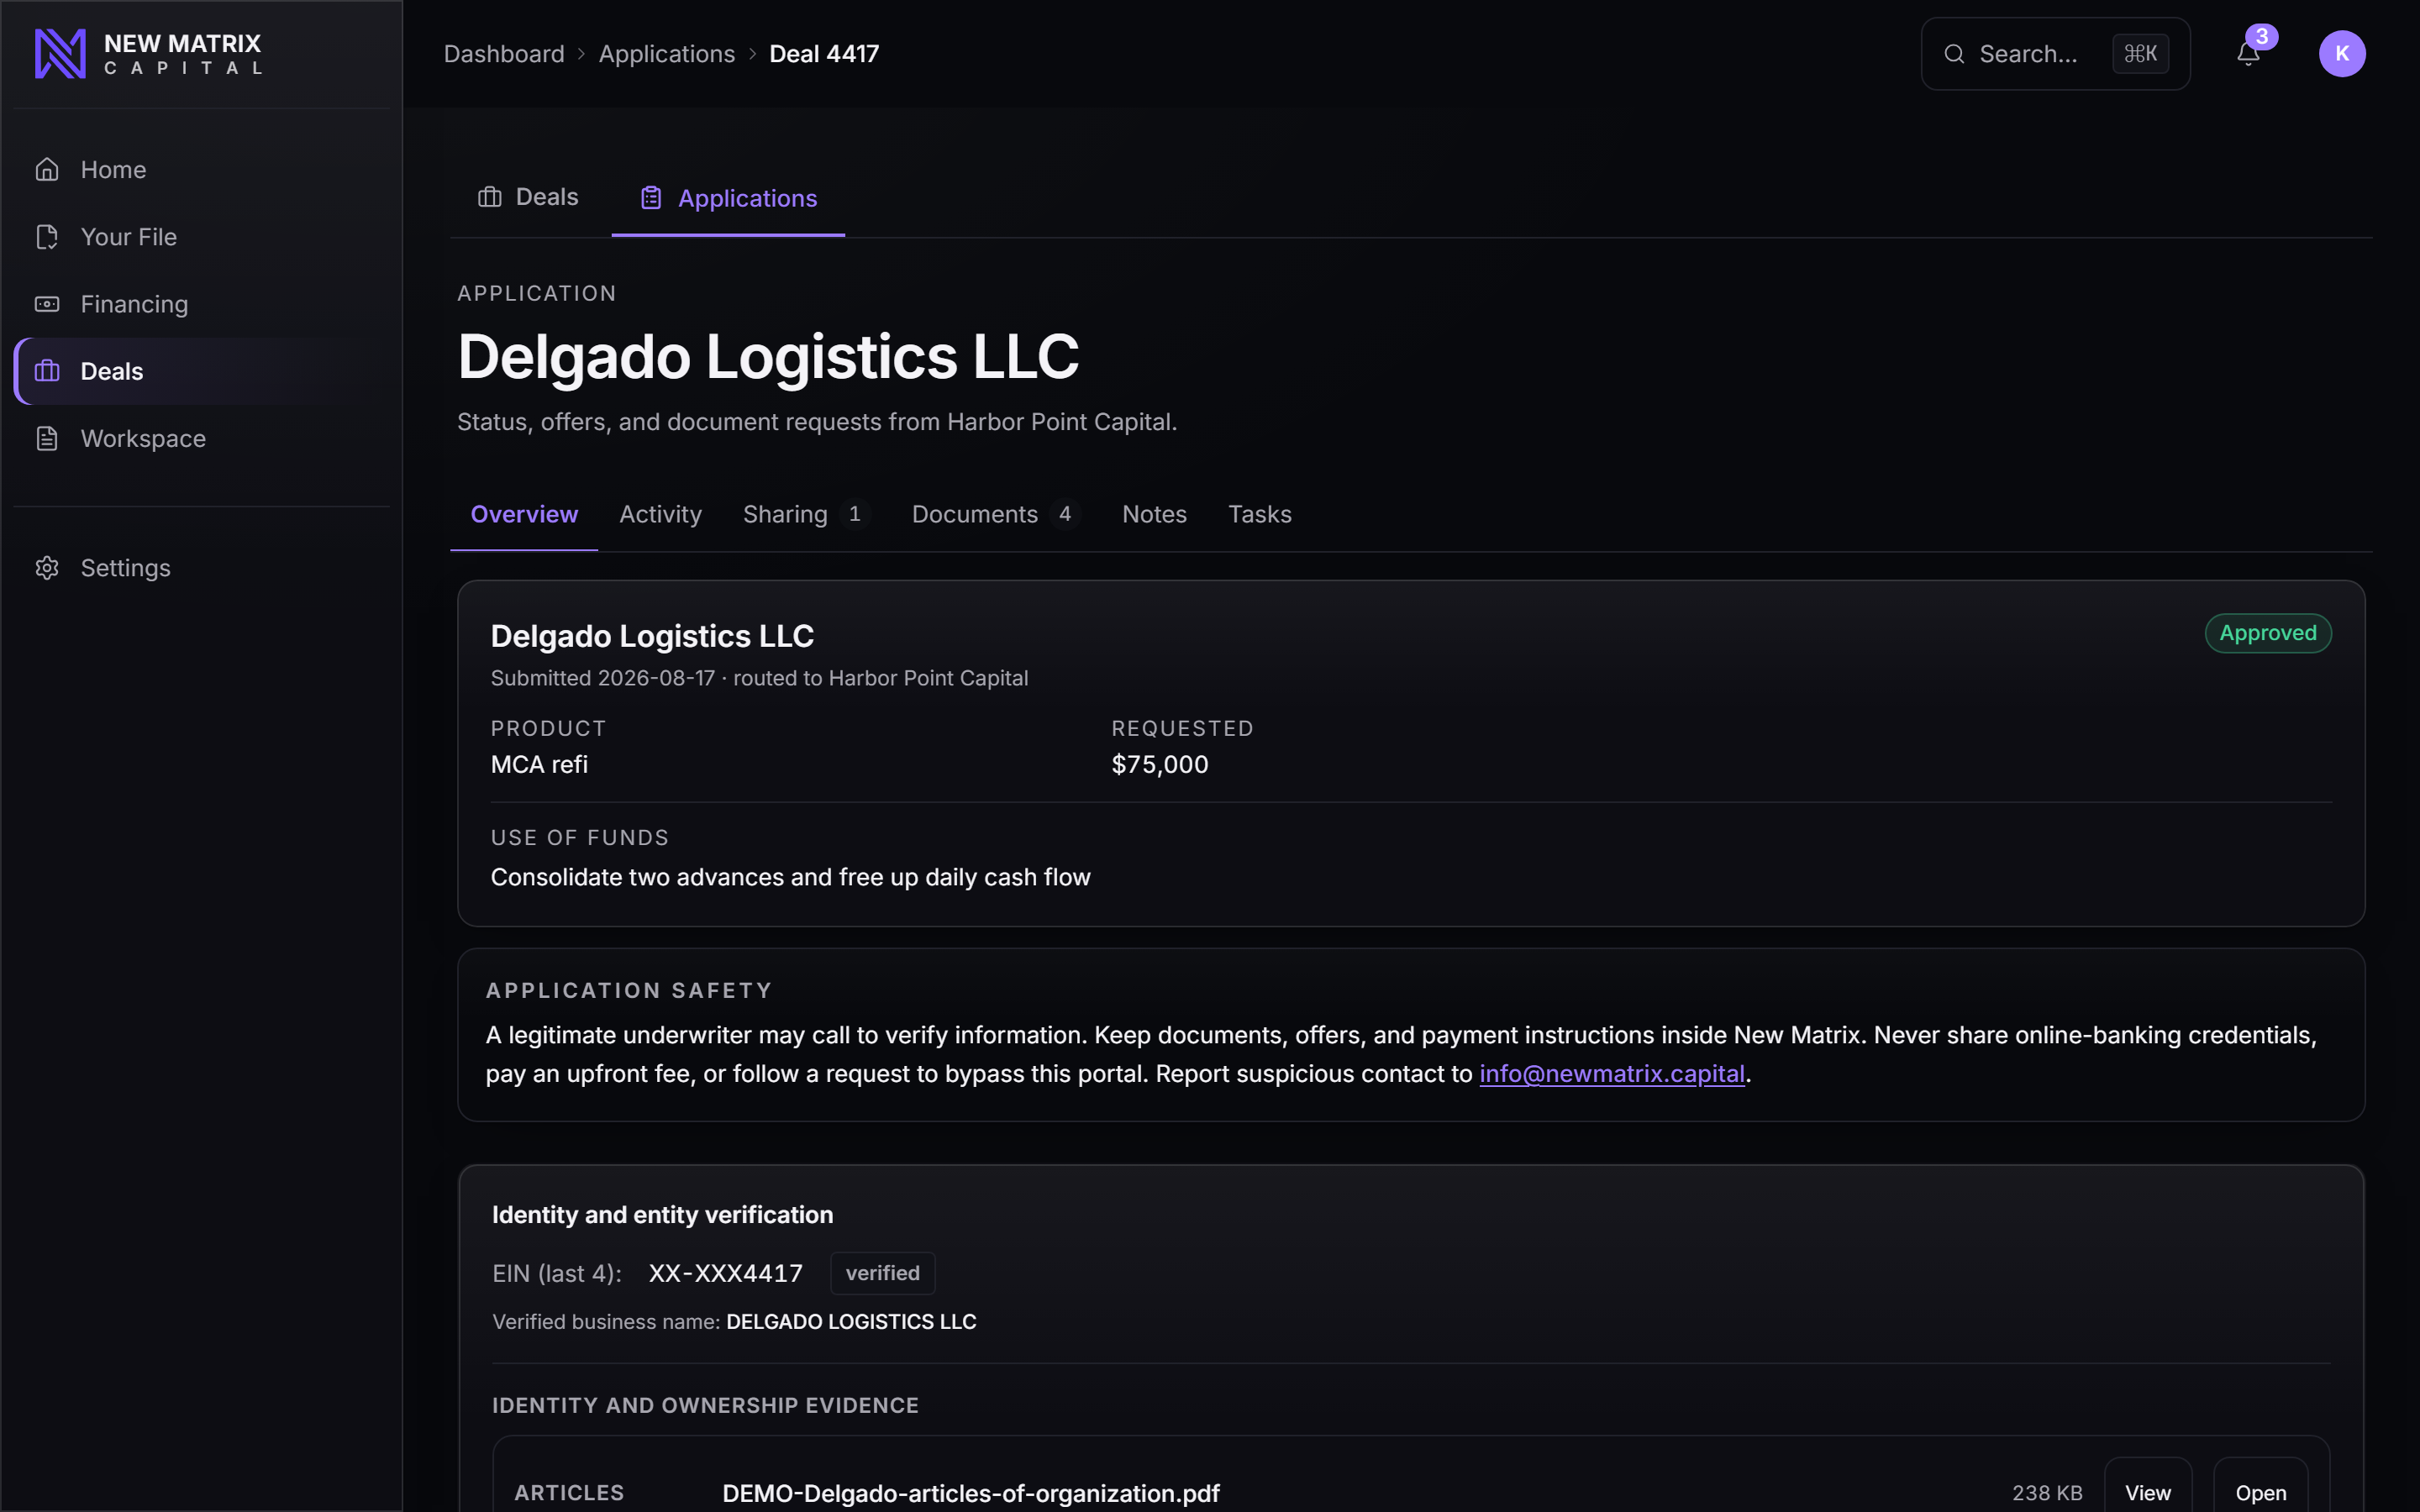Open Workspace from sidebar
Image resolution: width=2420 pixels, height=1512 pixels.
[202, 438]
